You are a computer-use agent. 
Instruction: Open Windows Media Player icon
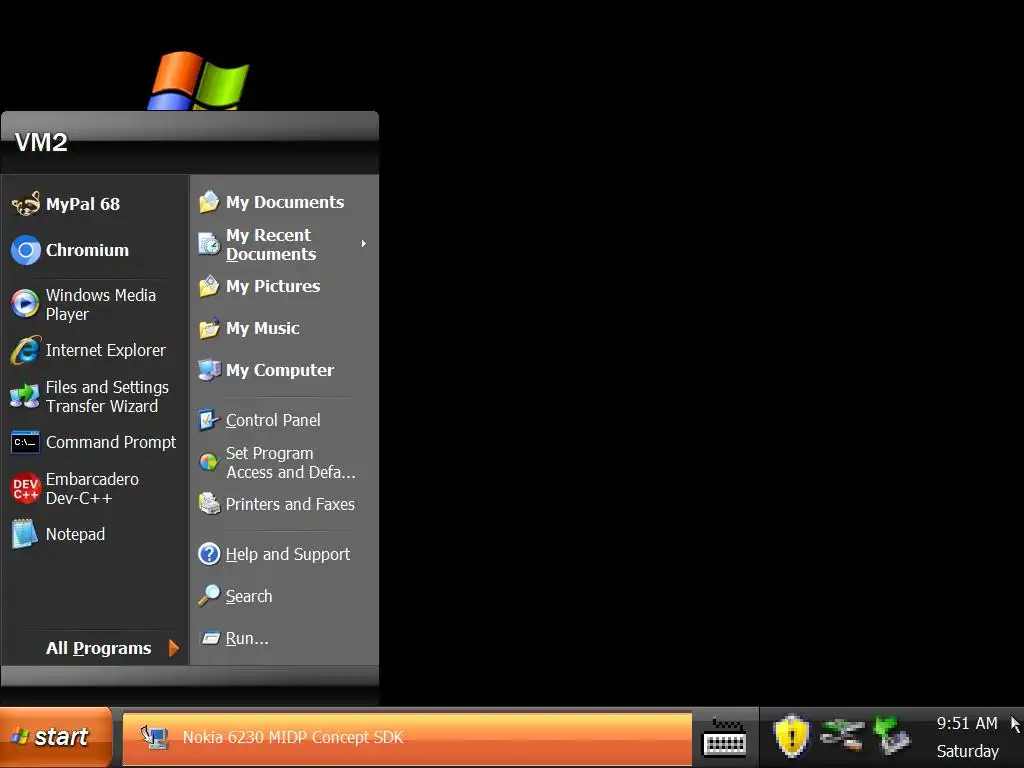tap(26, 304)
